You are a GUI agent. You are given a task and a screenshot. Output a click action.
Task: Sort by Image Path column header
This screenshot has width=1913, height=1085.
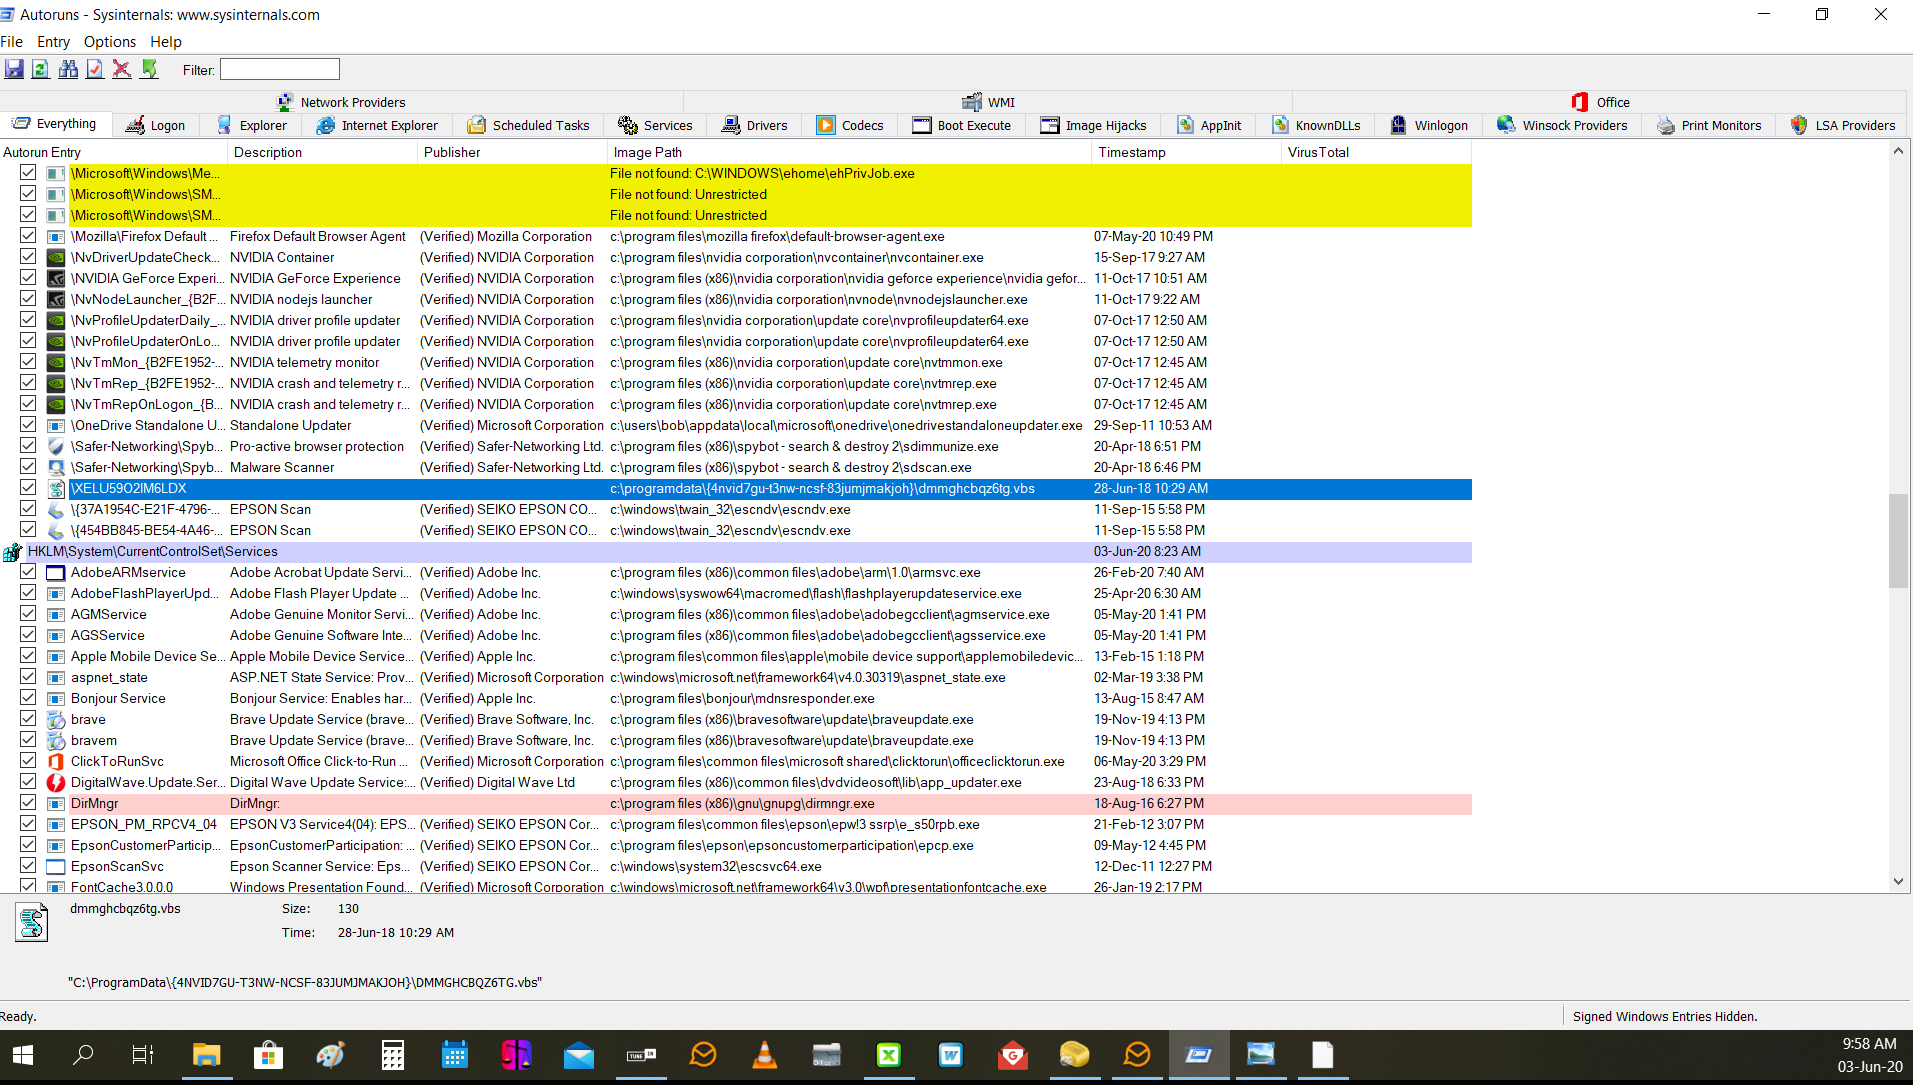849,153
